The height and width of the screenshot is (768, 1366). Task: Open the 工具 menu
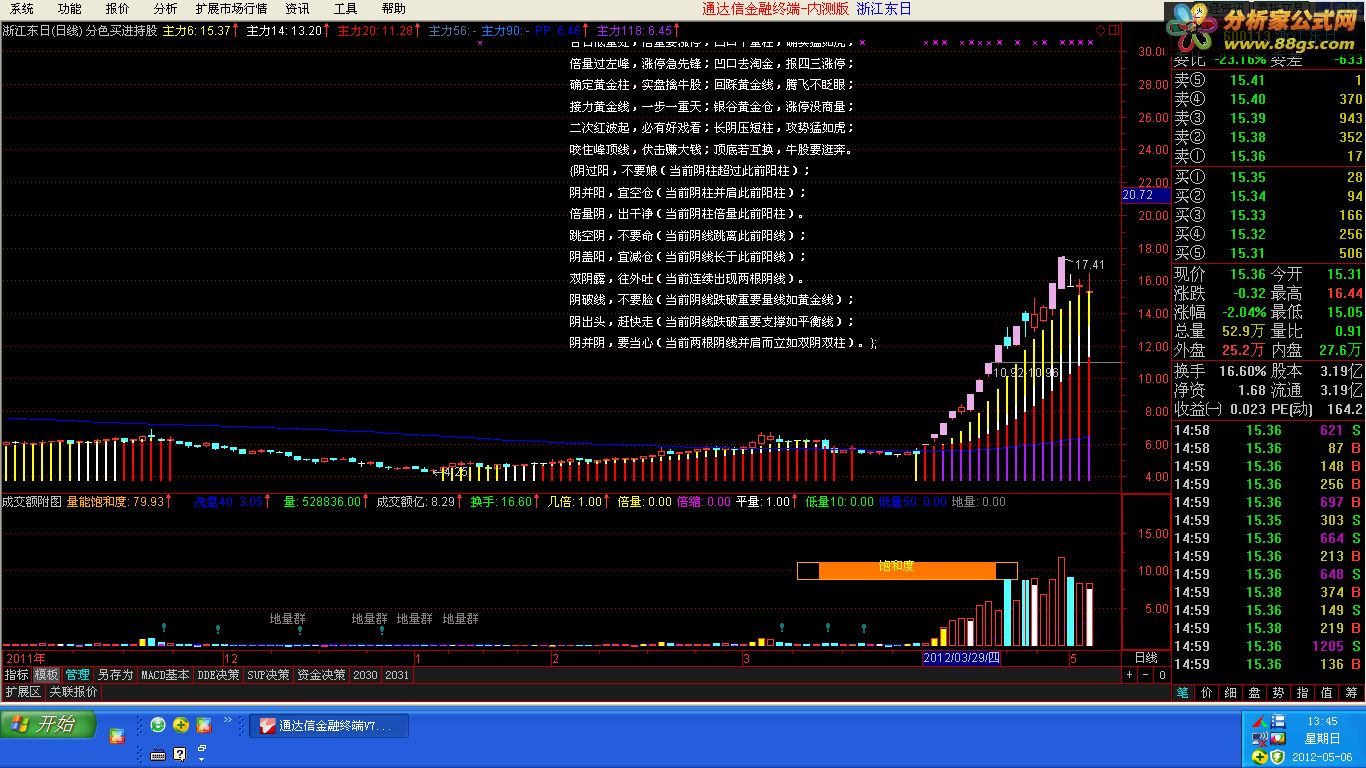point(346,9)
